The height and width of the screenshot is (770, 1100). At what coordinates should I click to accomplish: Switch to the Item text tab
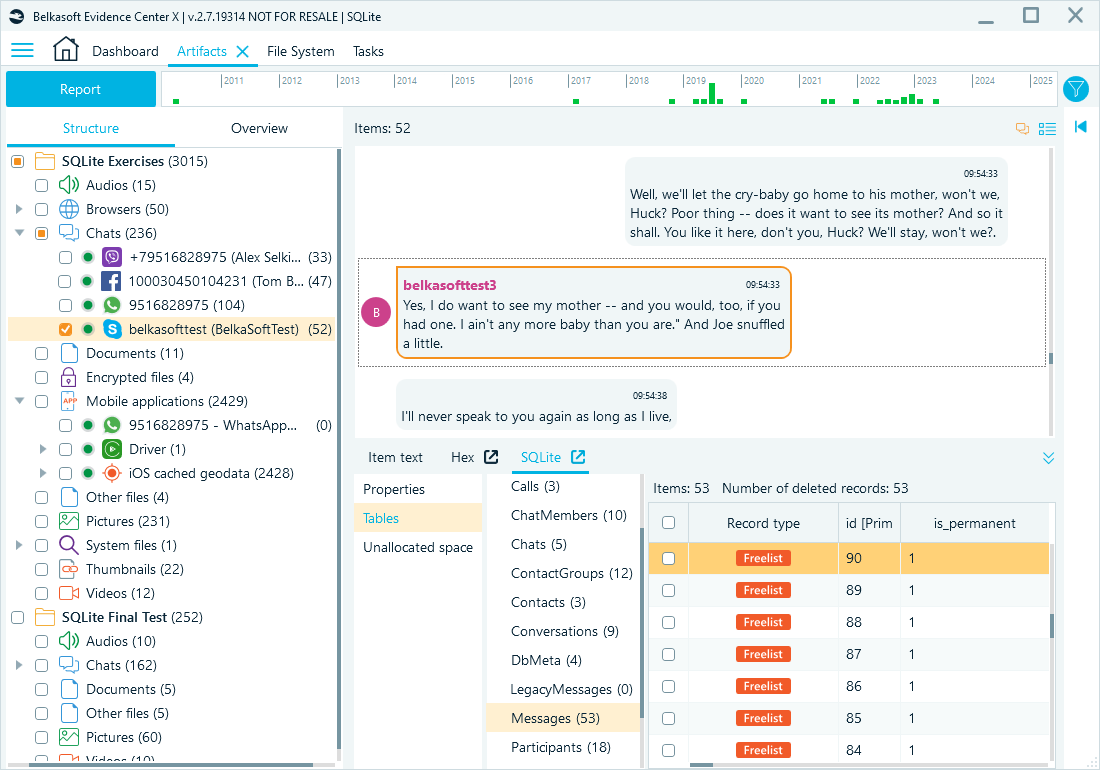point(396,457)
